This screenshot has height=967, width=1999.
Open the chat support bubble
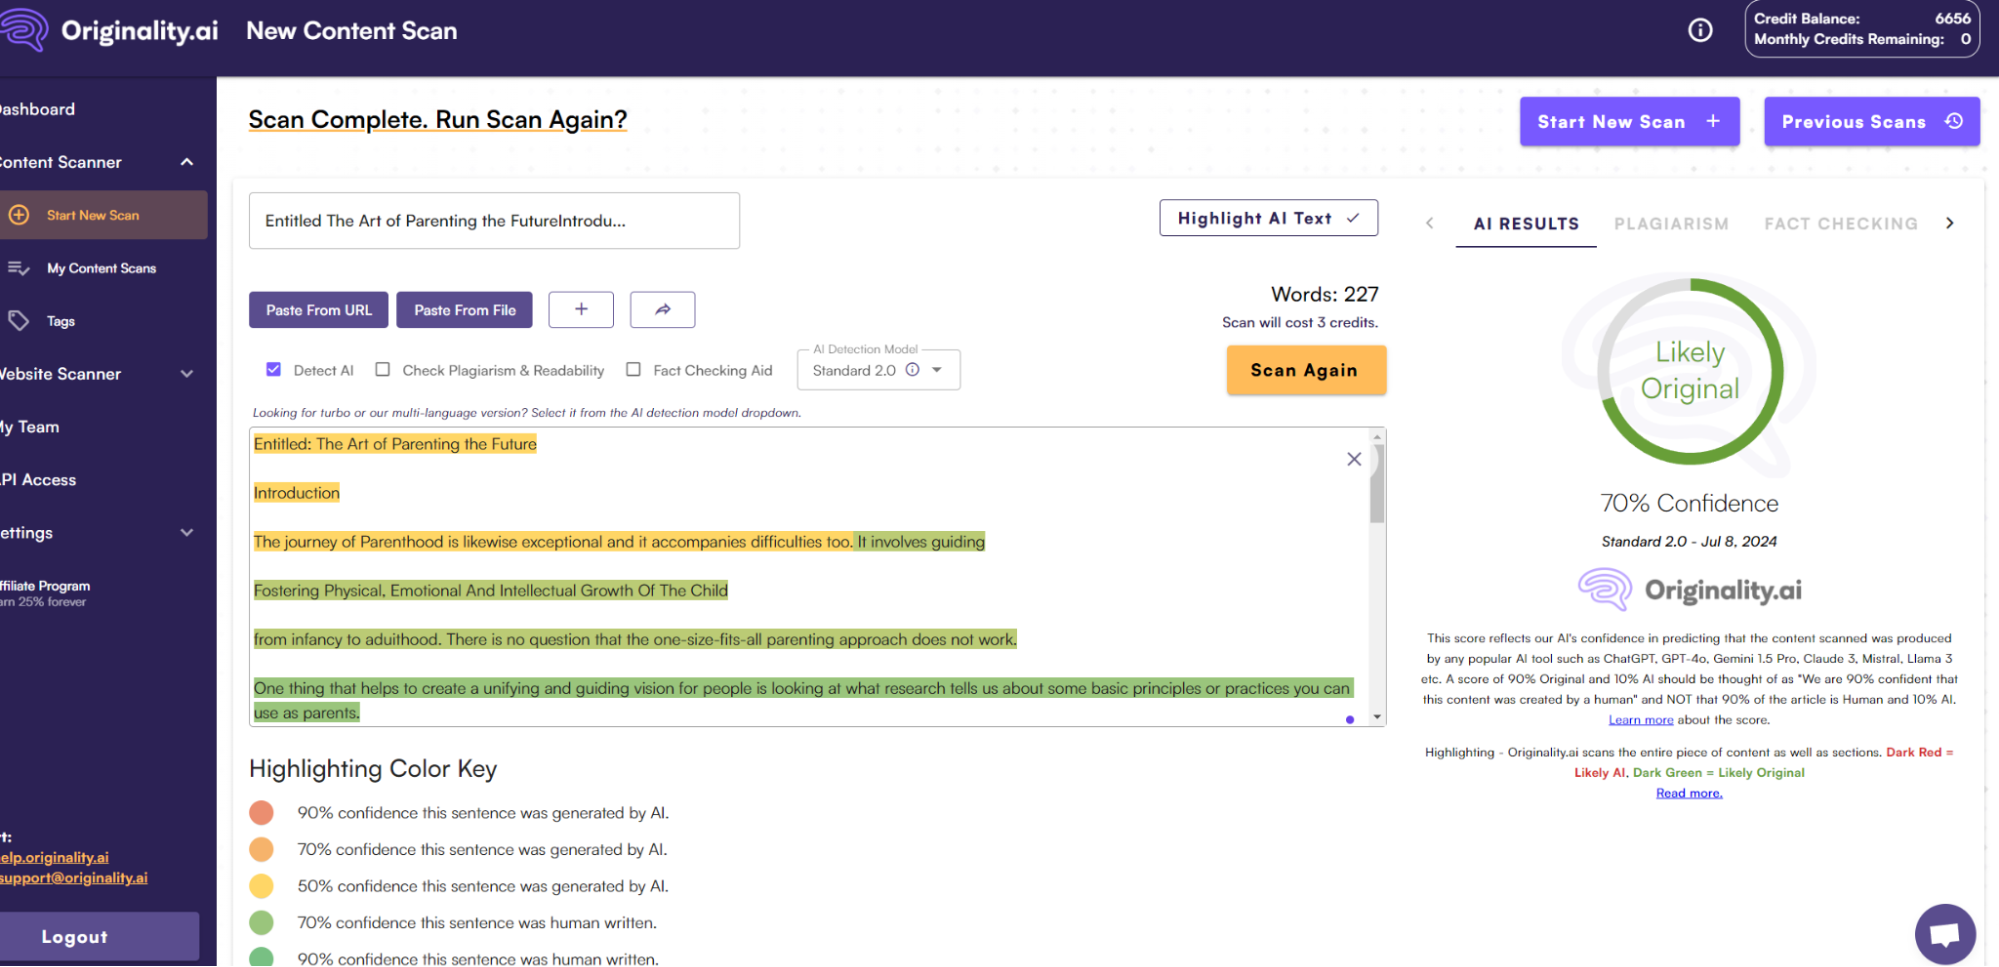pos(1944,934)
